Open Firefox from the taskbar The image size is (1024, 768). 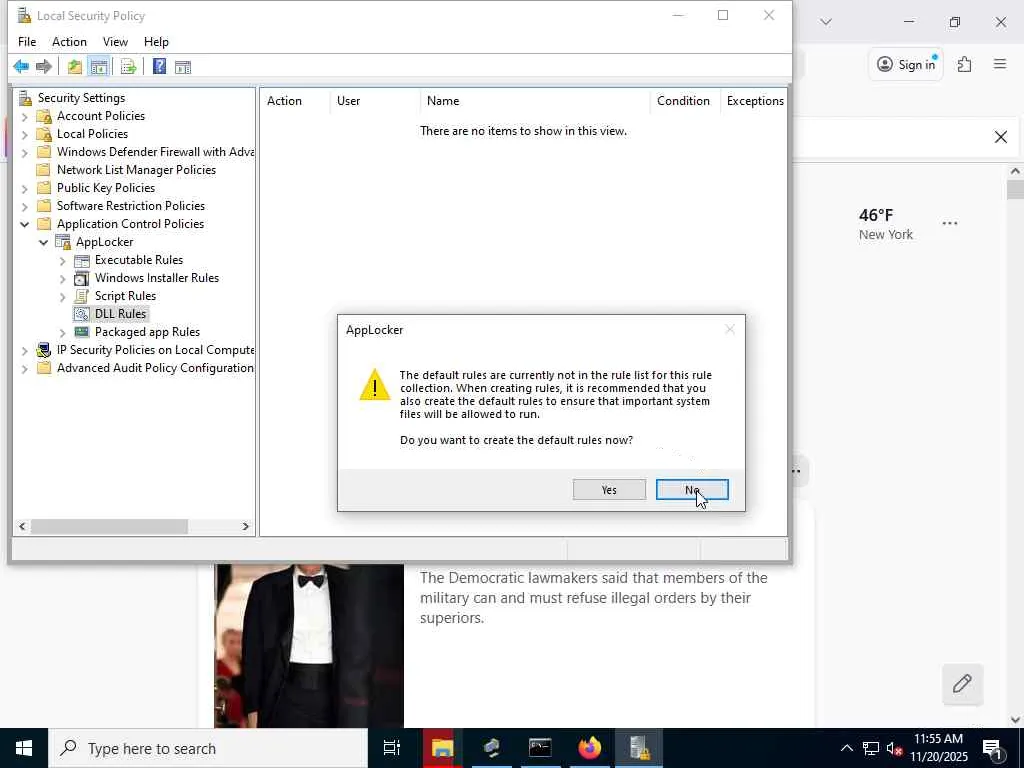click(x=590, y=748)
